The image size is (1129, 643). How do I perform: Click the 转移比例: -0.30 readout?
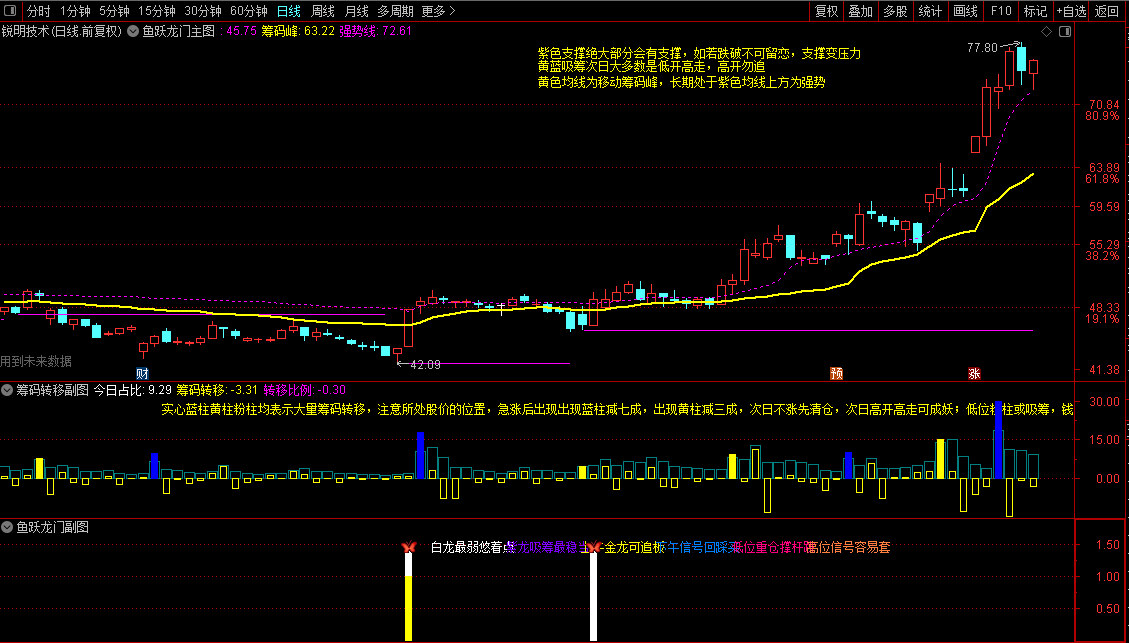(x=305, y=390)
